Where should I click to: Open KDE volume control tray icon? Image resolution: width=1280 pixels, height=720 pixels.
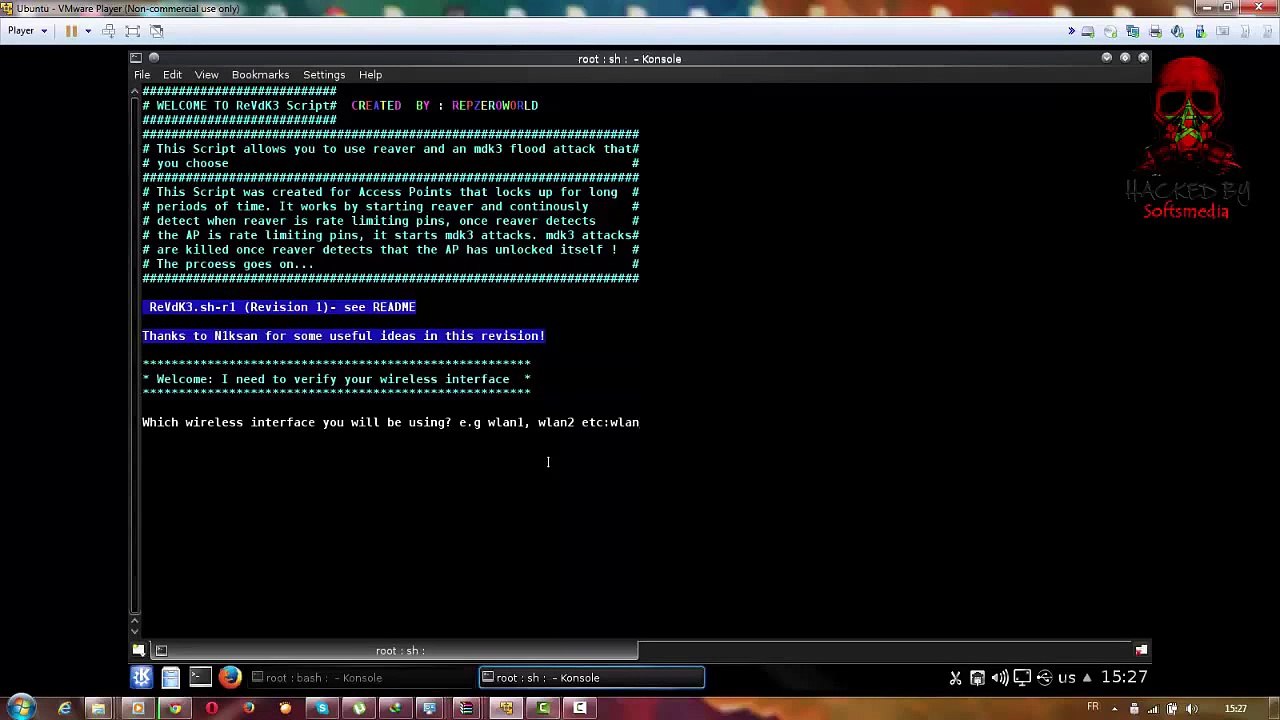click(x=999, y=678)
